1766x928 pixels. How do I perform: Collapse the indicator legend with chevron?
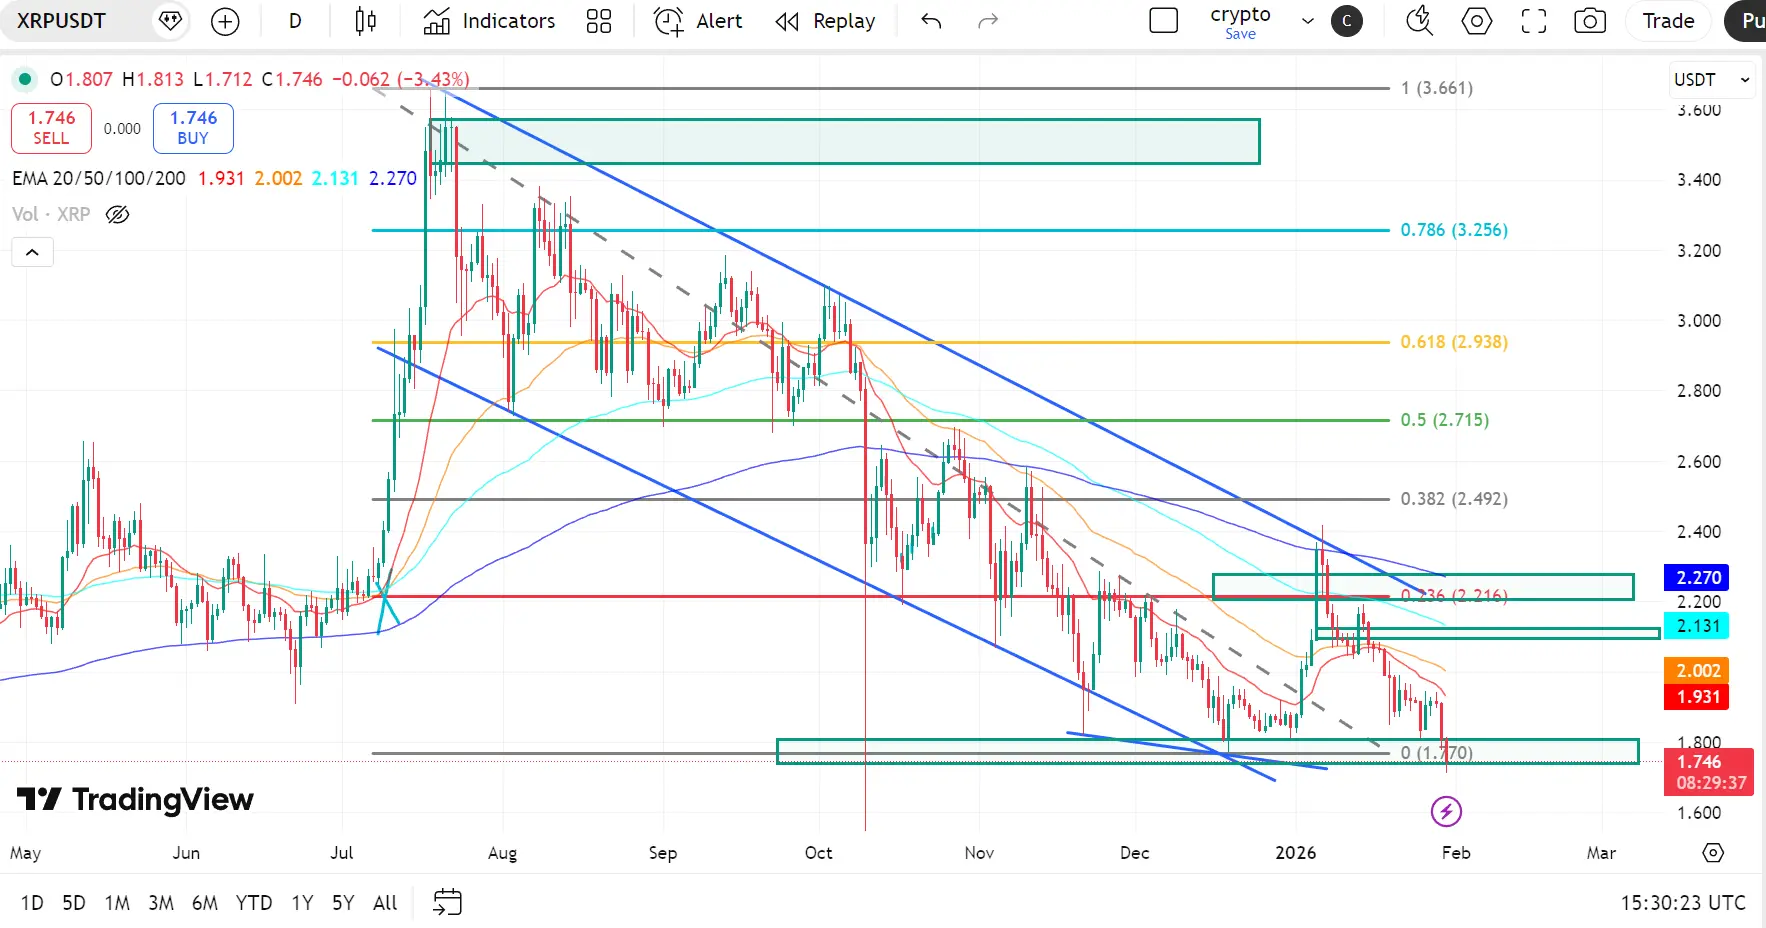coord(32,252)
